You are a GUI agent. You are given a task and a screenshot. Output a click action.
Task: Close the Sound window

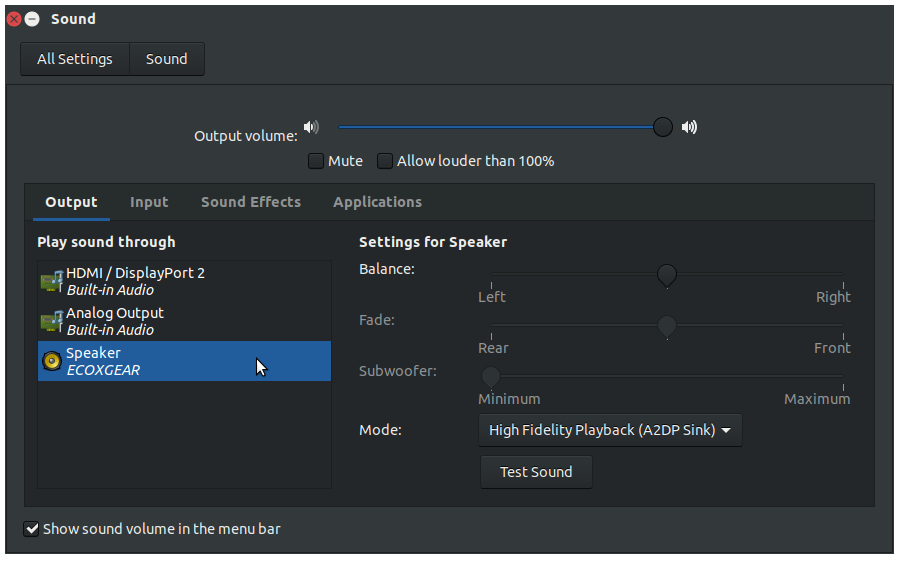click(14, 19)
